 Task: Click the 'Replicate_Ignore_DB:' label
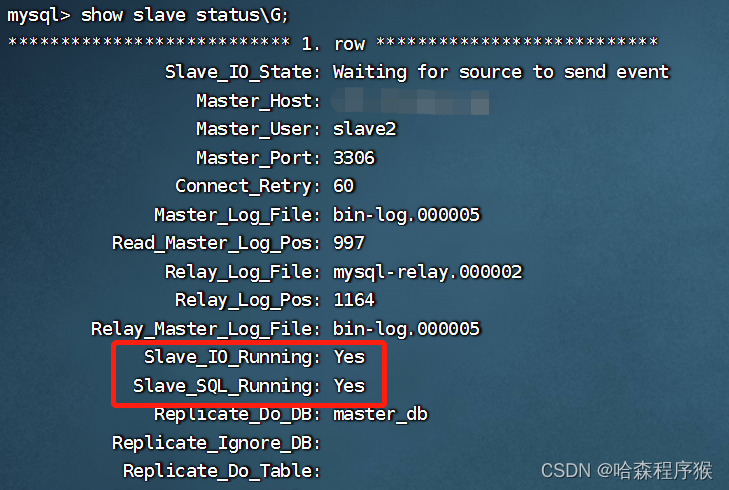216,444
